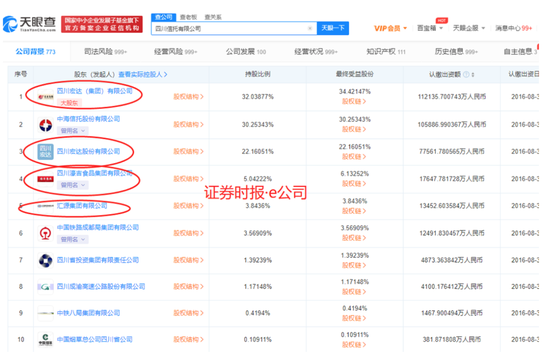Click the 四川成渝高速公路 logo
550x360 pixels.
(x=46, y=287)
